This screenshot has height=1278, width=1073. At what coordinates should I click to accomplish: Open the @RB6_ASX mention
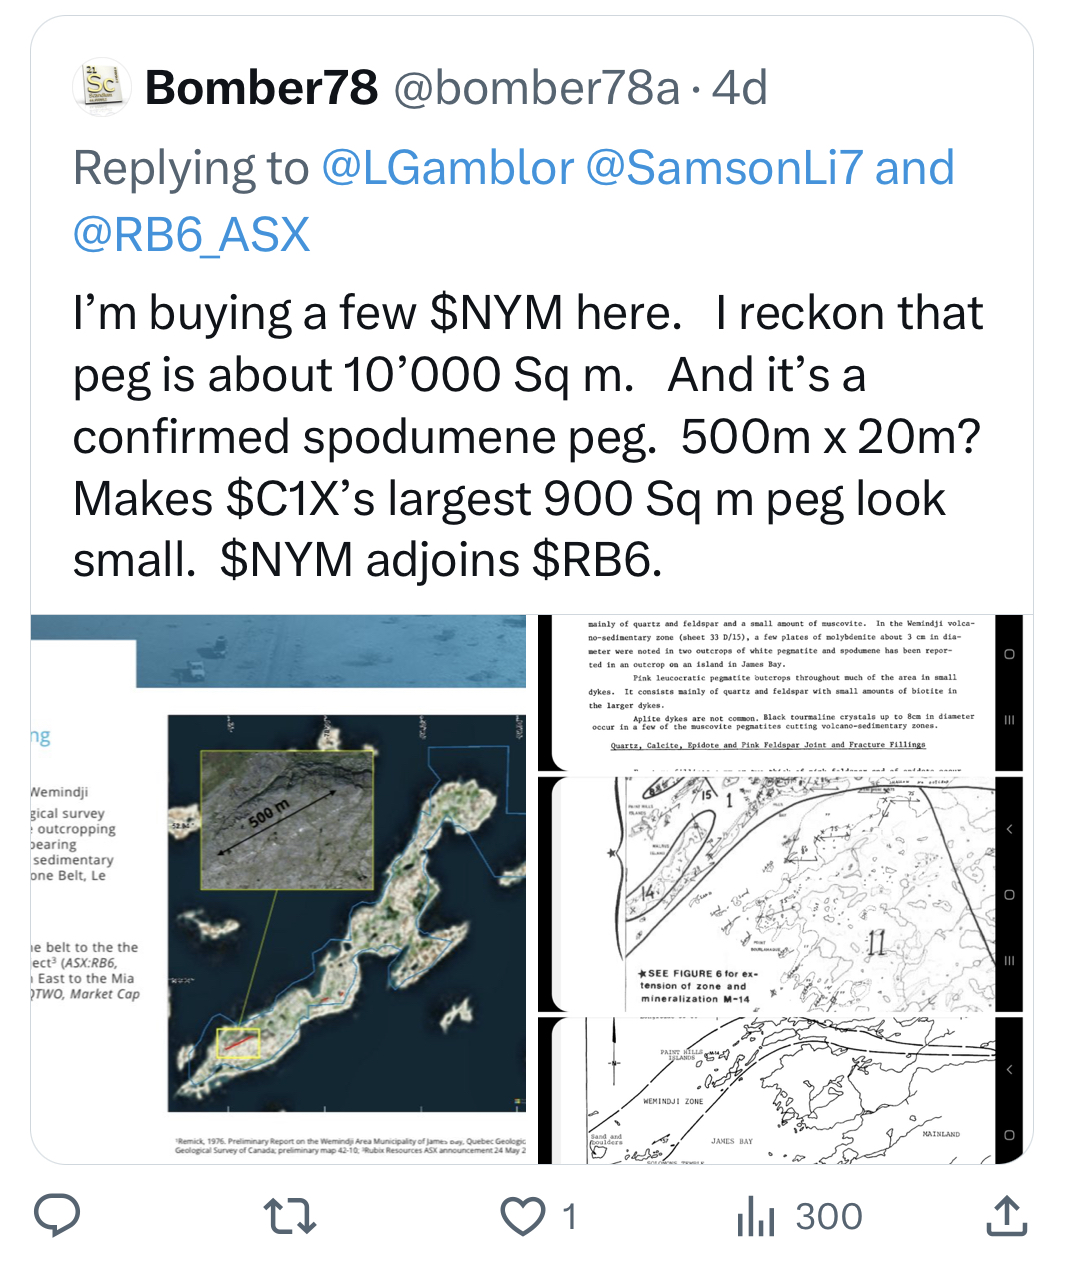(192, 235)
